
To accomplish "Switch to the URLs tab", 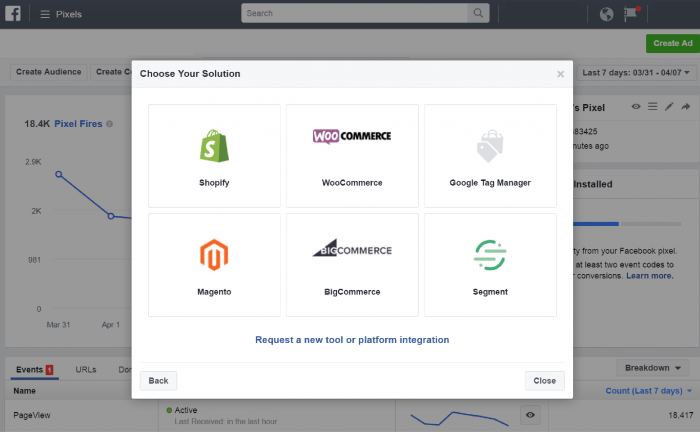I will (86, 370).
